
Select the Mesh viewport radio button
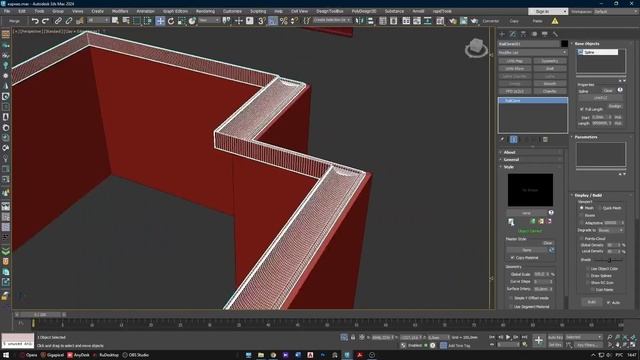point(582,208)
